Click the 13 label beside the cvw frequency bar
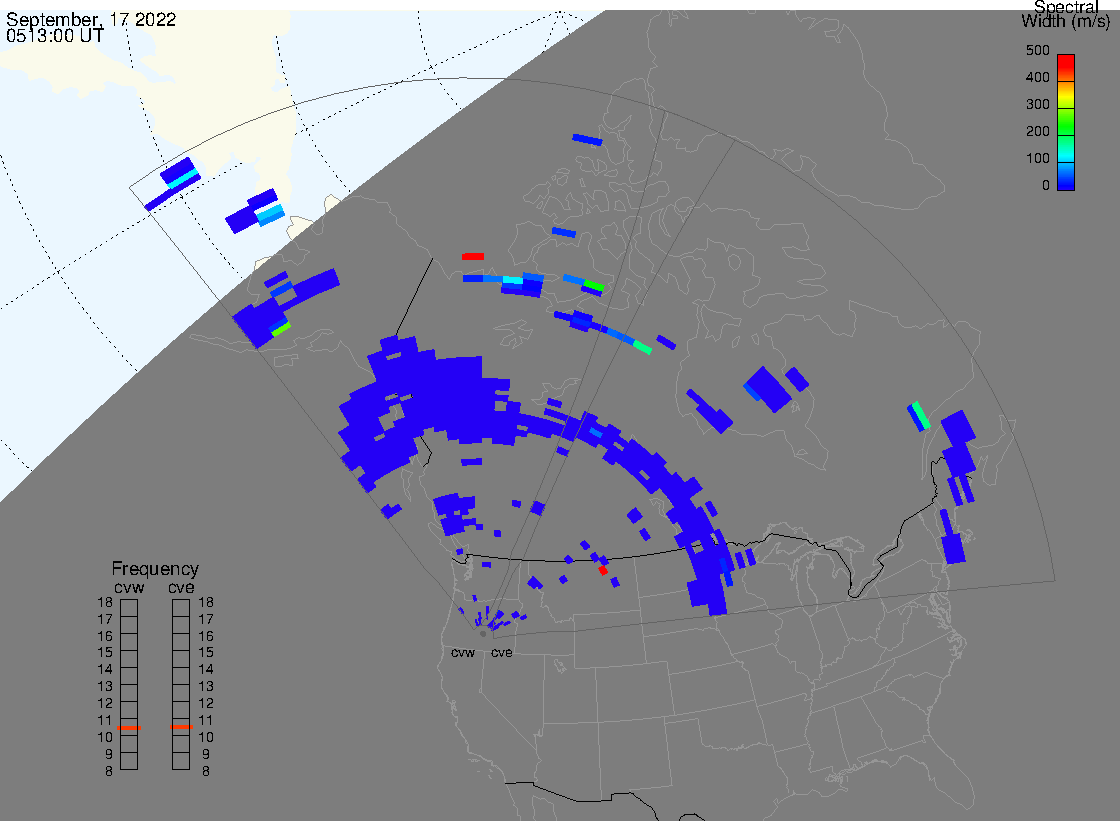The height and width of the screenshot is (821, 1120). pos(105,687)
